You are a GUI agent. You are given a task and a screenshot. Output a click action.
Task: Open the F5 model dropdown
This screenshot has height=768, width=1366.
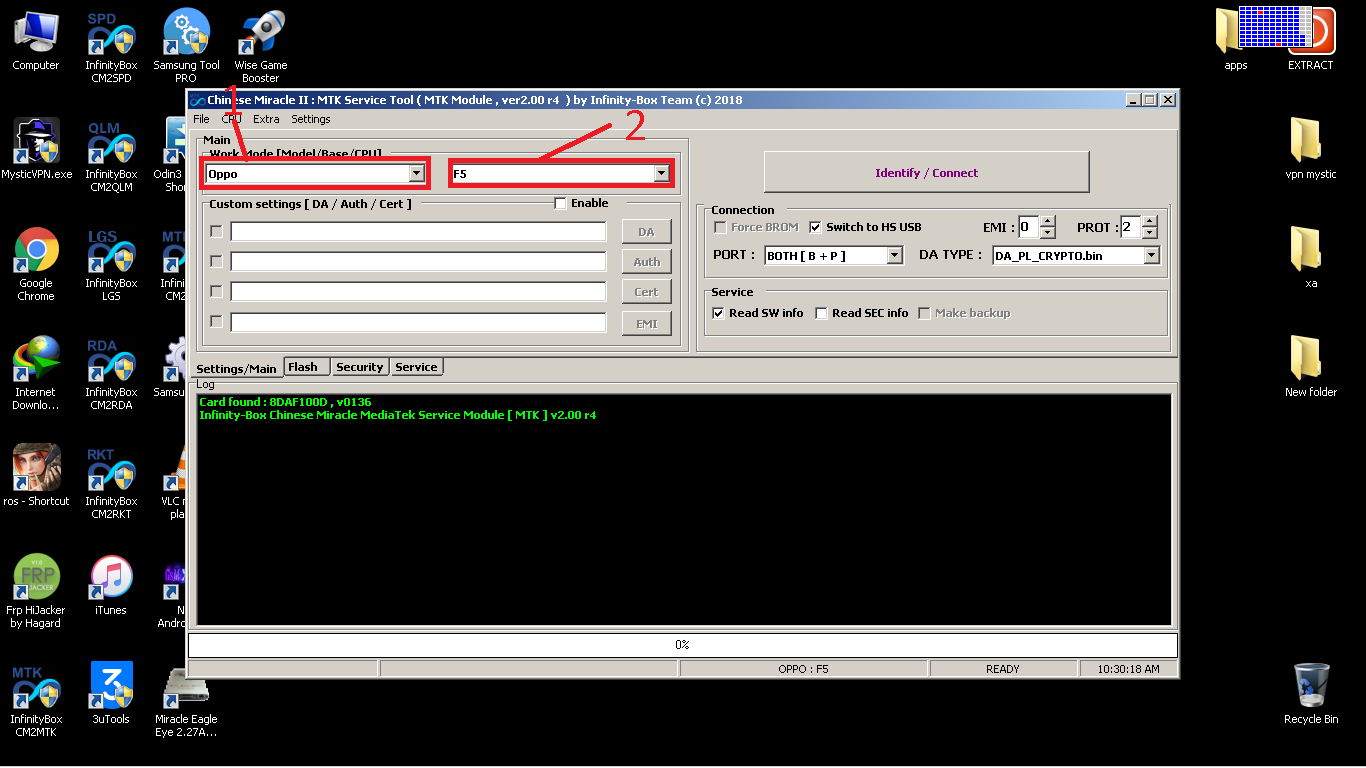661,173
